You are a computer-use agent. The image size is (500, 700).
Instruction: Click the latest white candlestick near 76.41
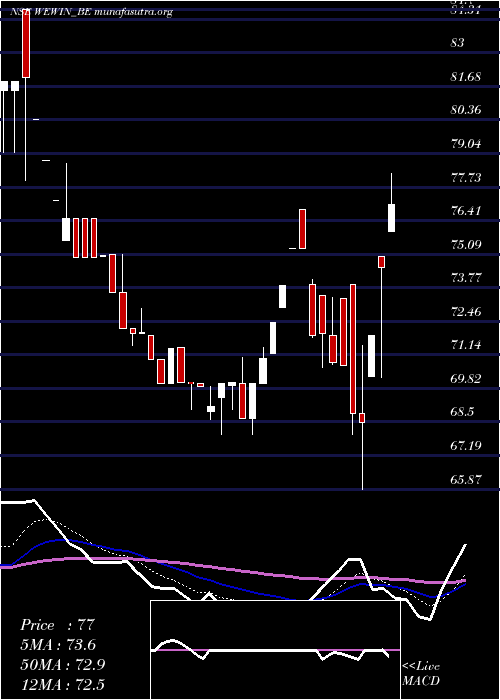tap(392, 218)
